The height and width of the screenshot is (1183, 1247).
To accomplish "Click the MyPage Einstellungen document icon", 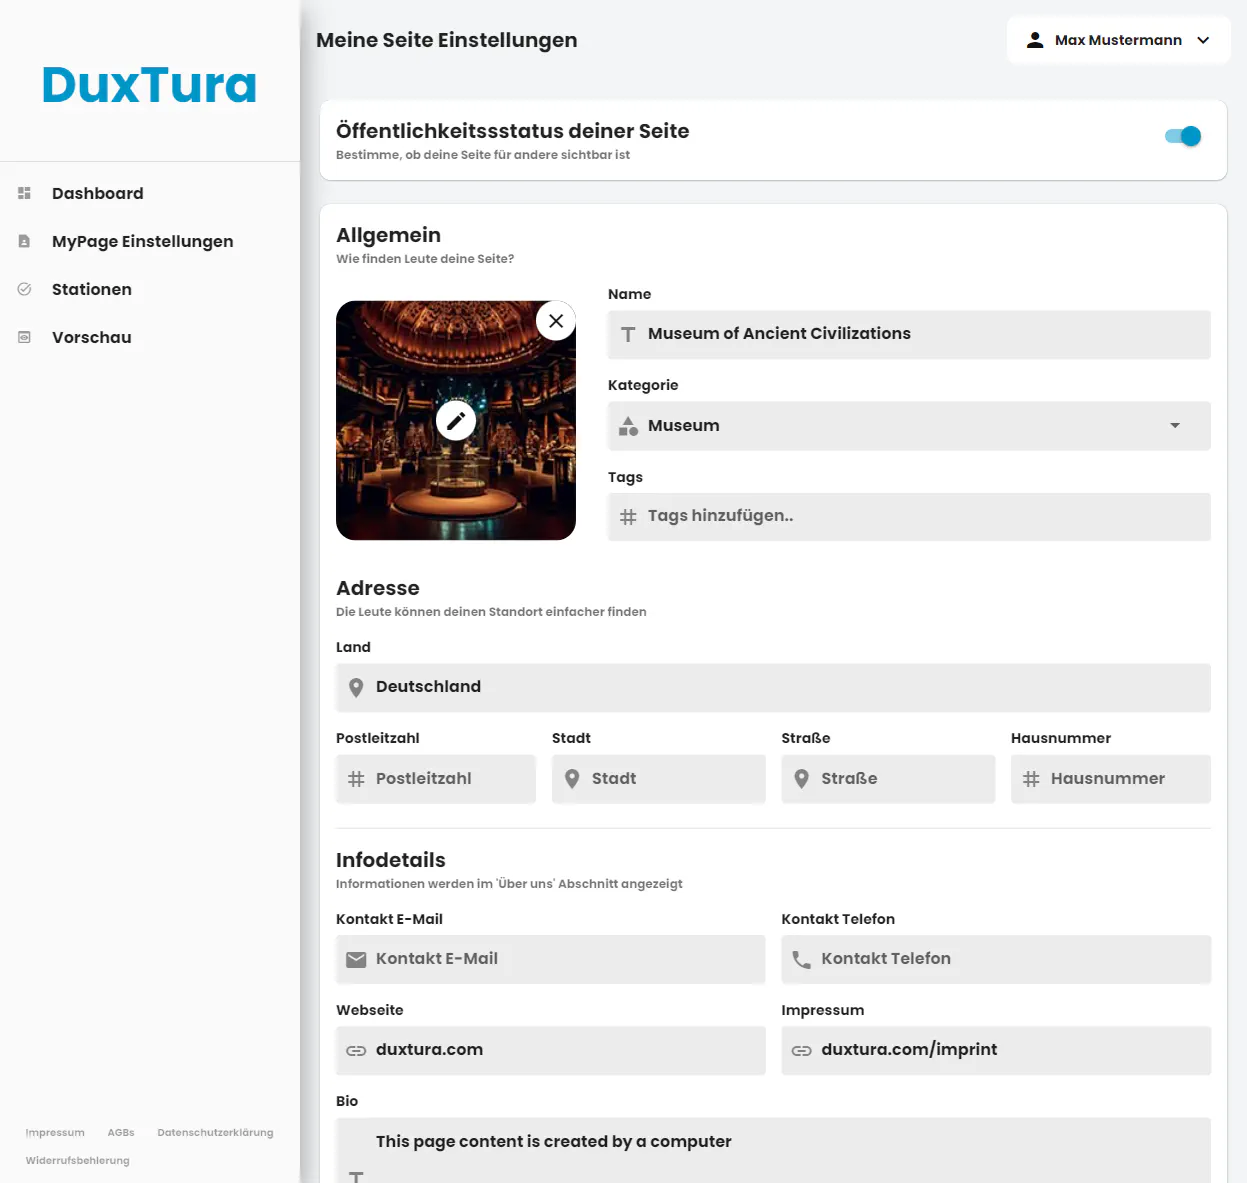I will click(24, 241).
